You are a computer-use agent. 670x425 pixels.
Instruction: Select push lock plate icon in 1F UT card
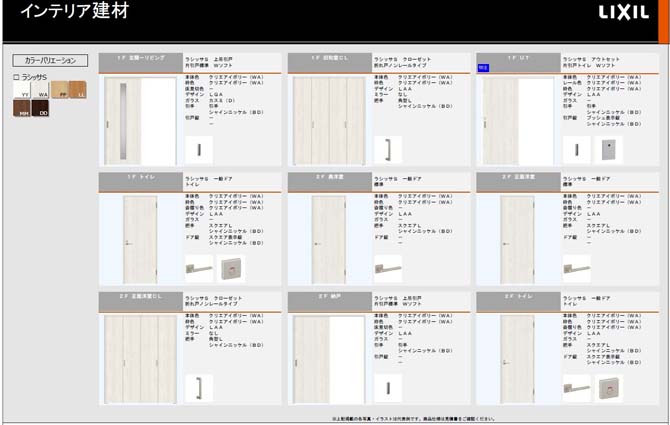tap(608, 150)
